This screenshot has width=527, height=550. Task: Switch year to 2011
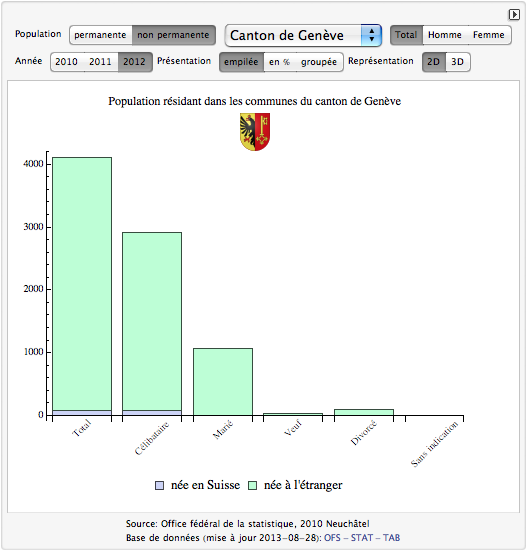coord(100,62)
